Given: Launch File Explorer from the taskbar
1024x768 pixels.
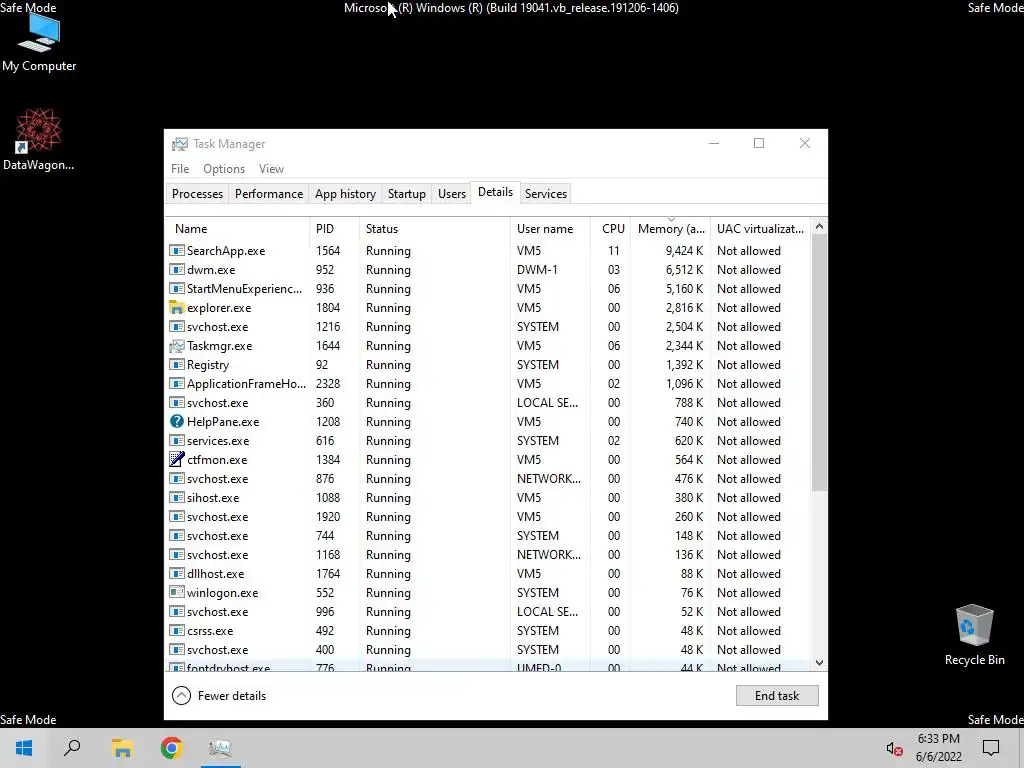Looking at the screenshot, I should click(122, 748).
